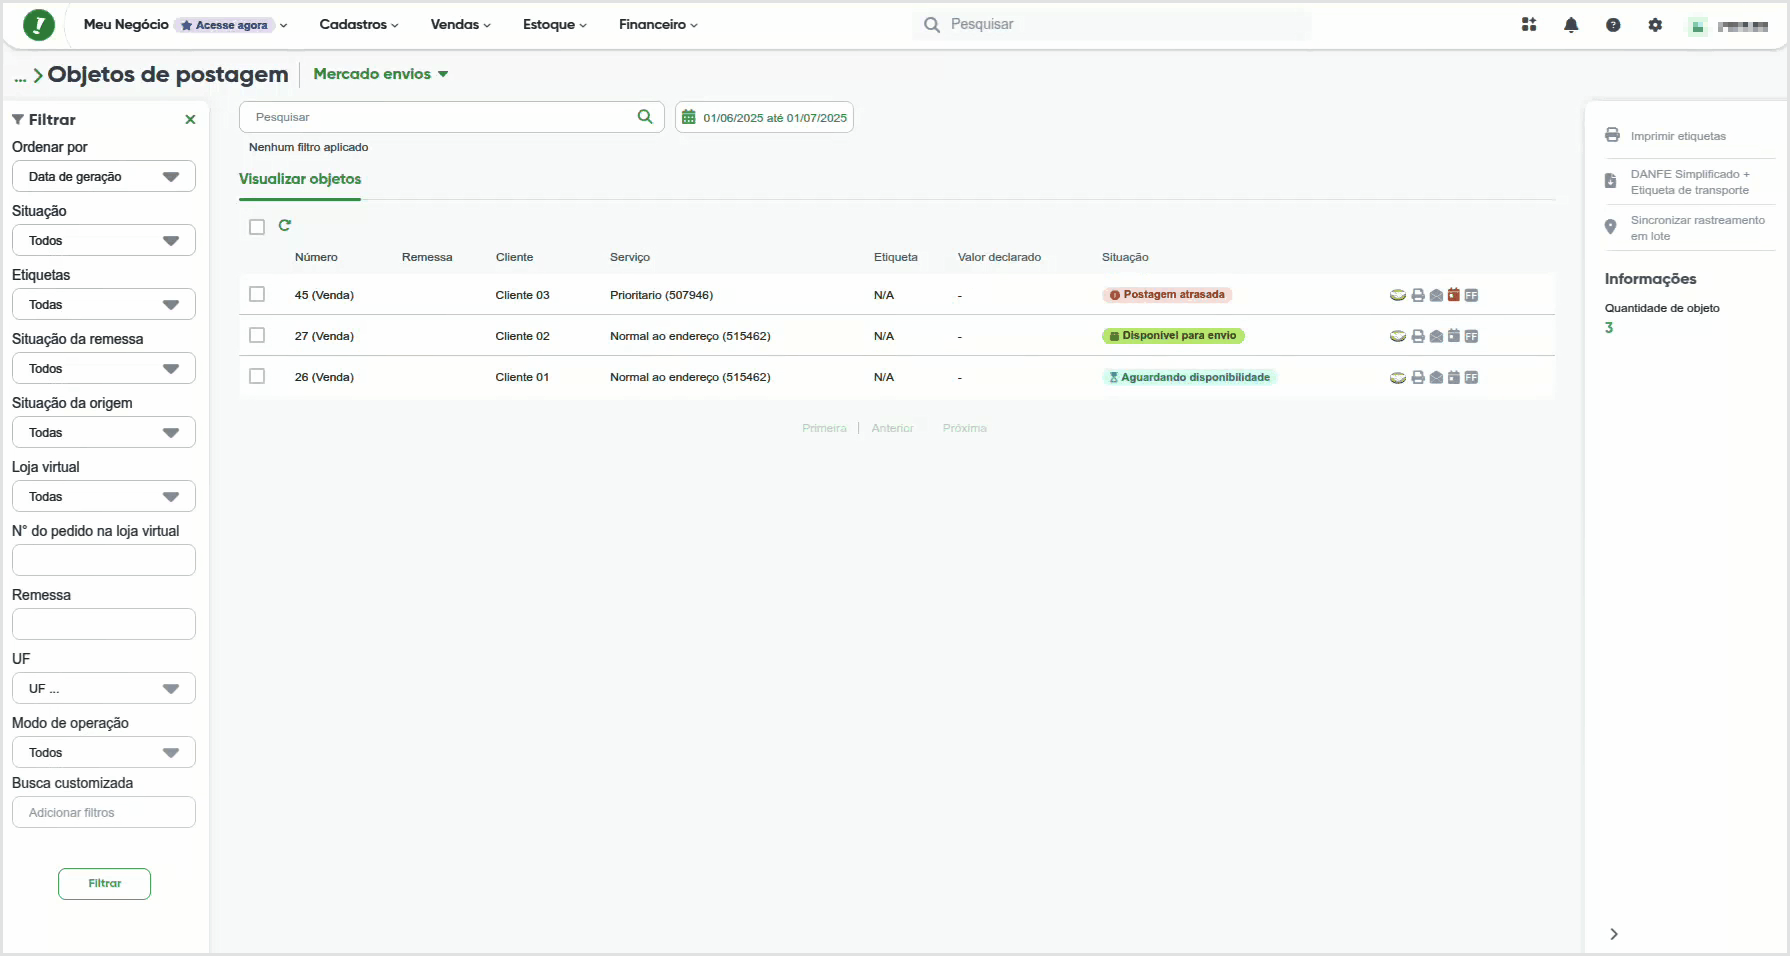Screen dimensions: 1790x956
Task: Click the FF icon on row 45 (Venda)
Action: [x=1471, y=295]
